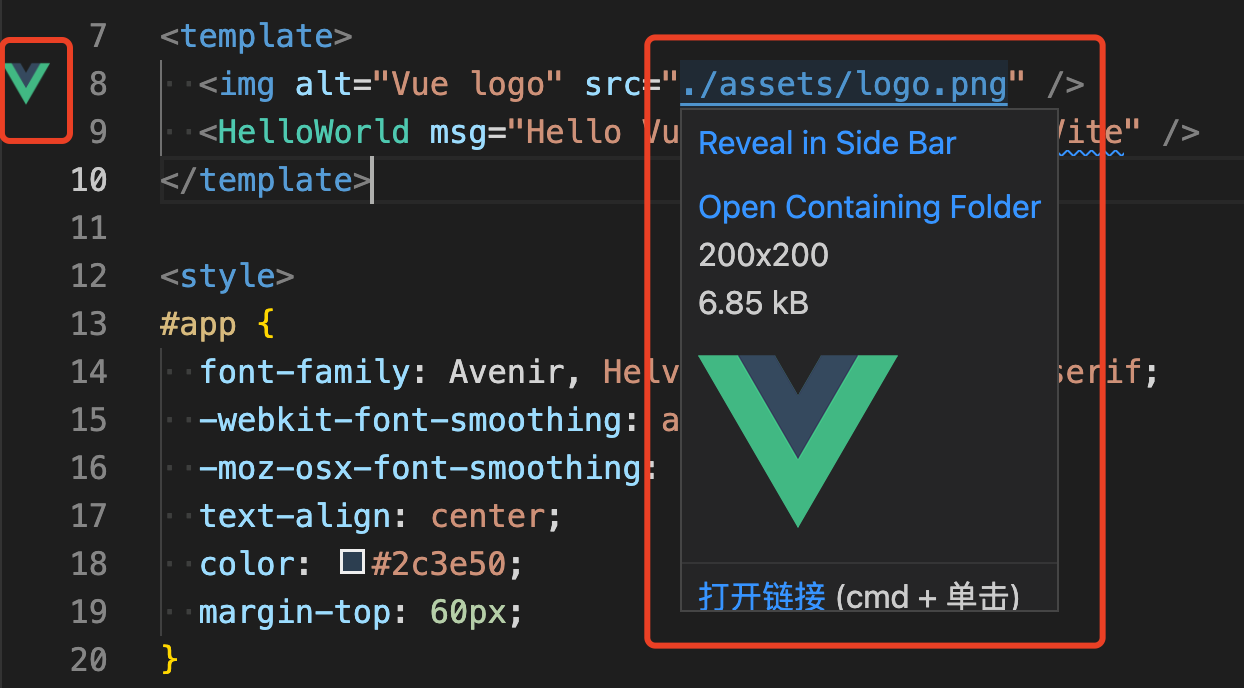Click the text-align property name
The image size is (1244, 688).
295,516
